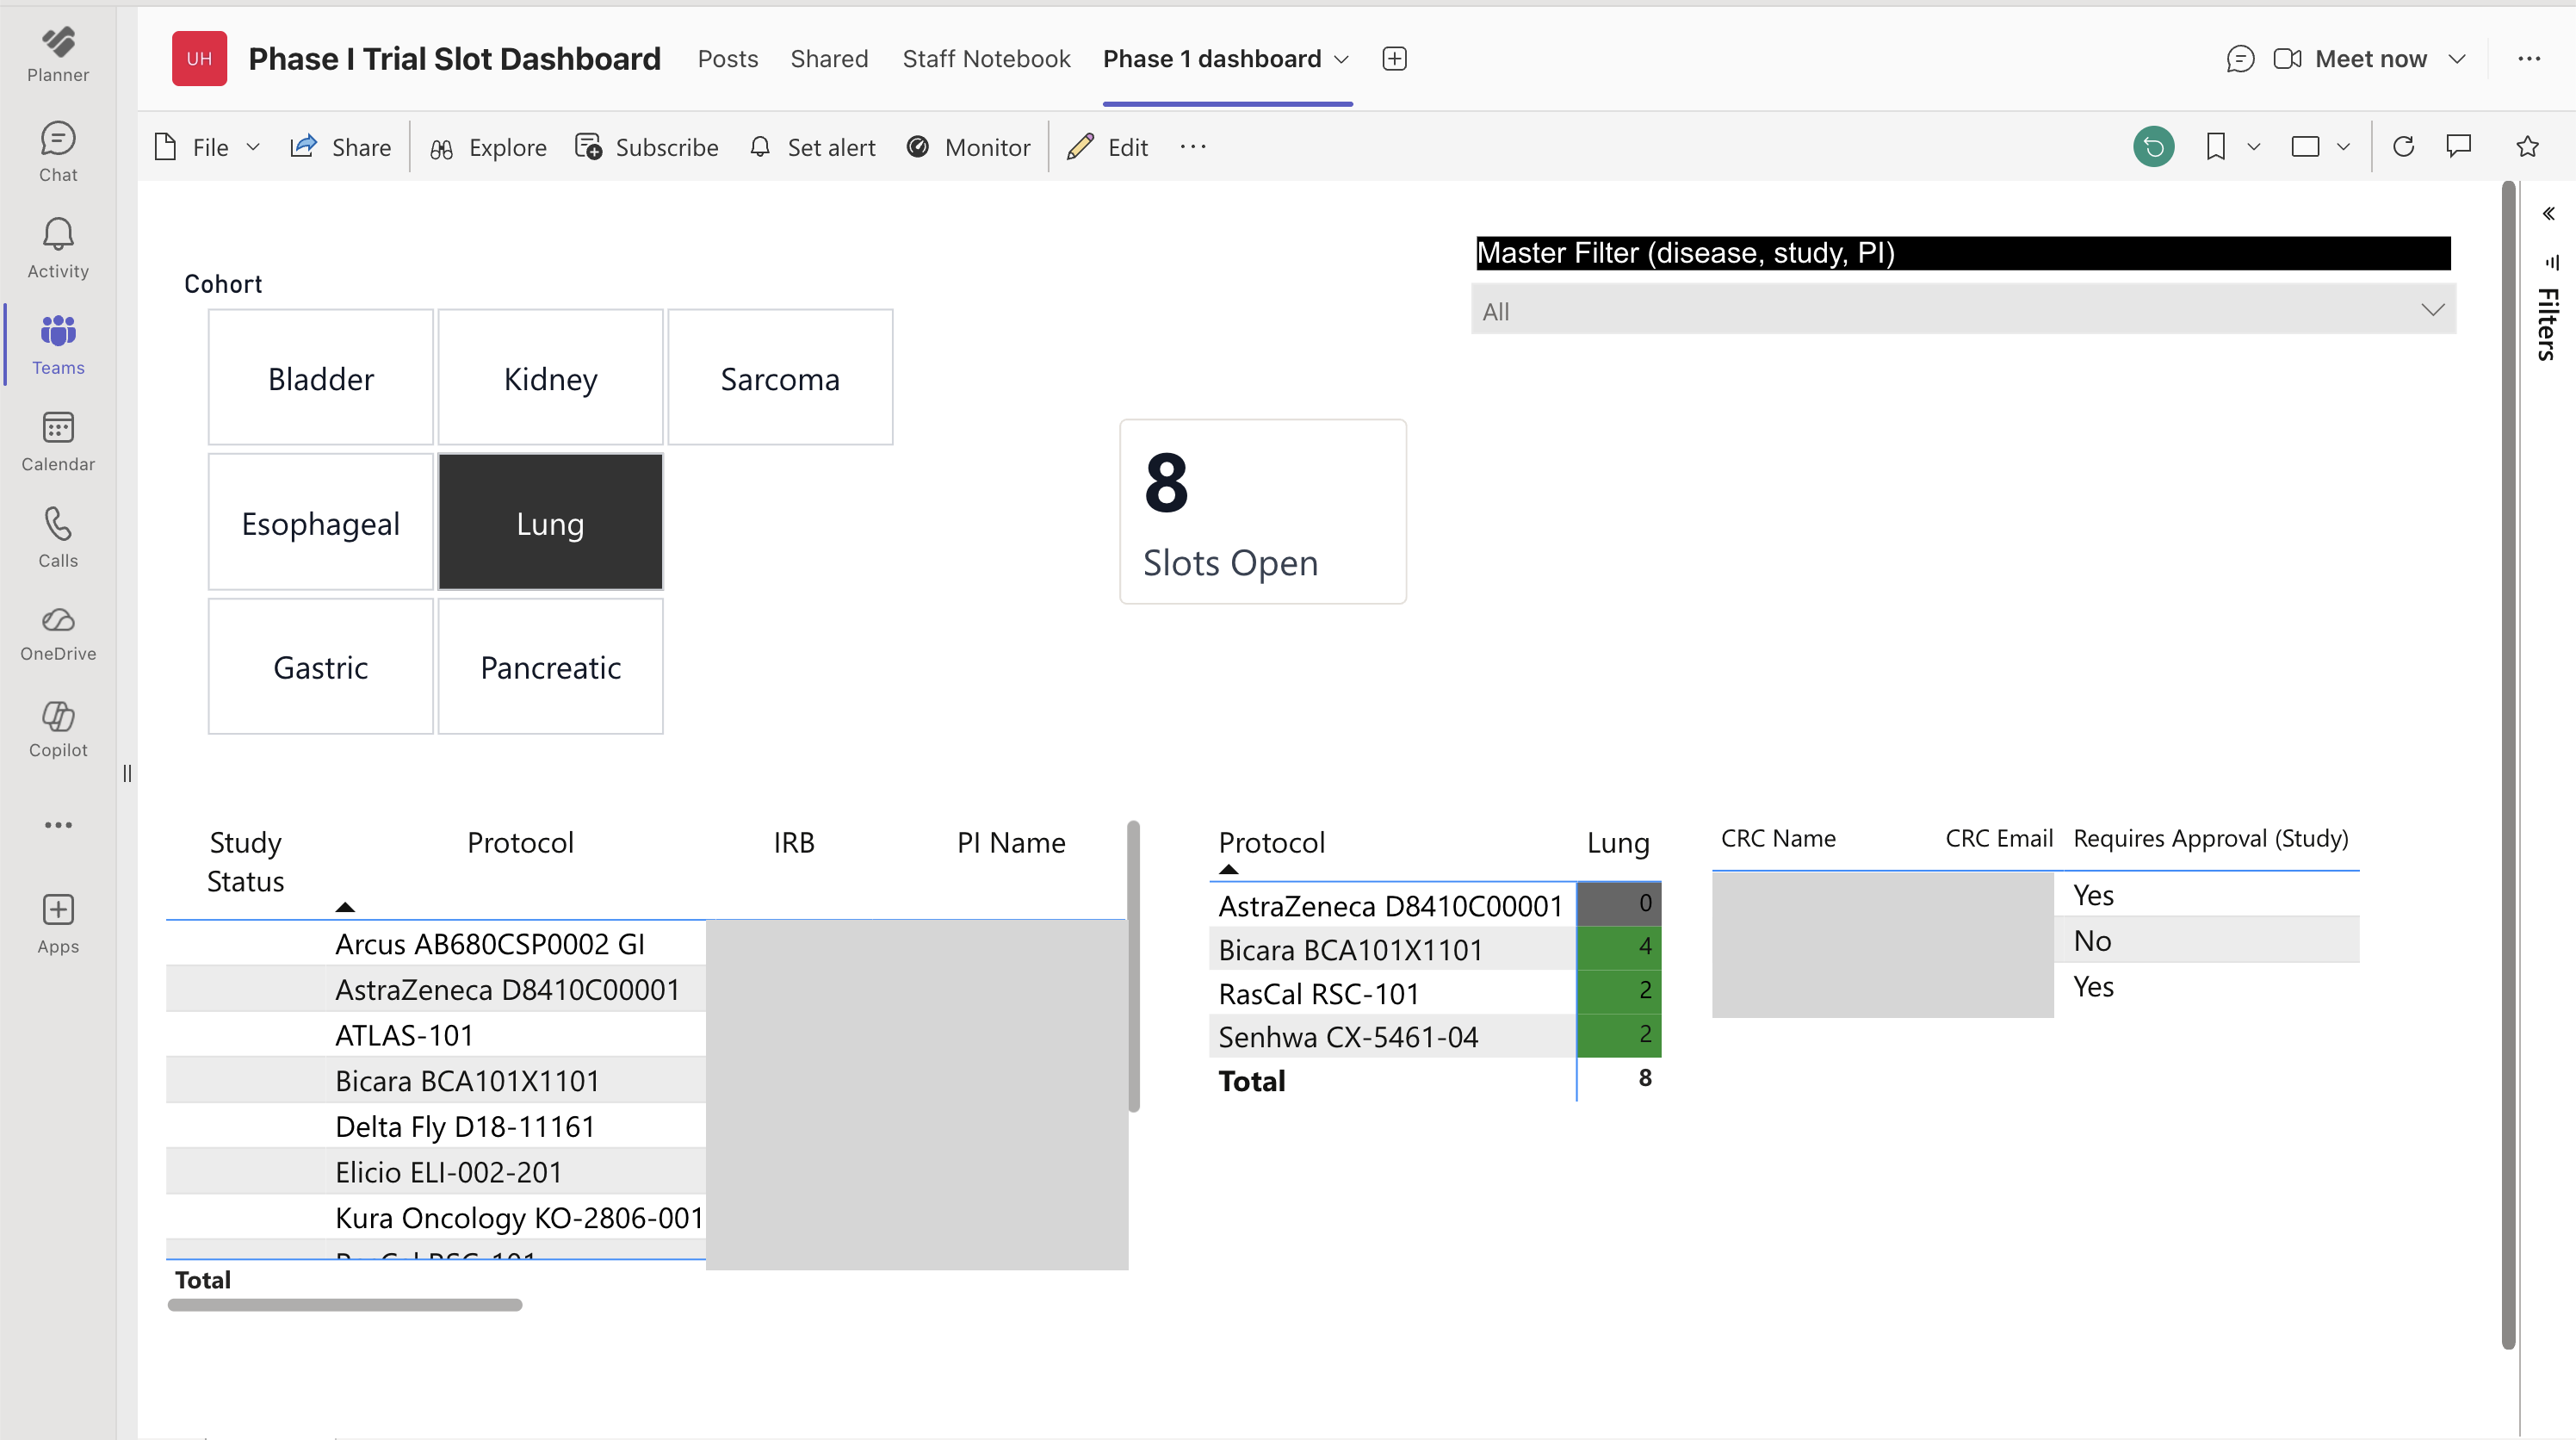Click Edit with pencil icon

pyautogui.click(x=1107, y=147)
